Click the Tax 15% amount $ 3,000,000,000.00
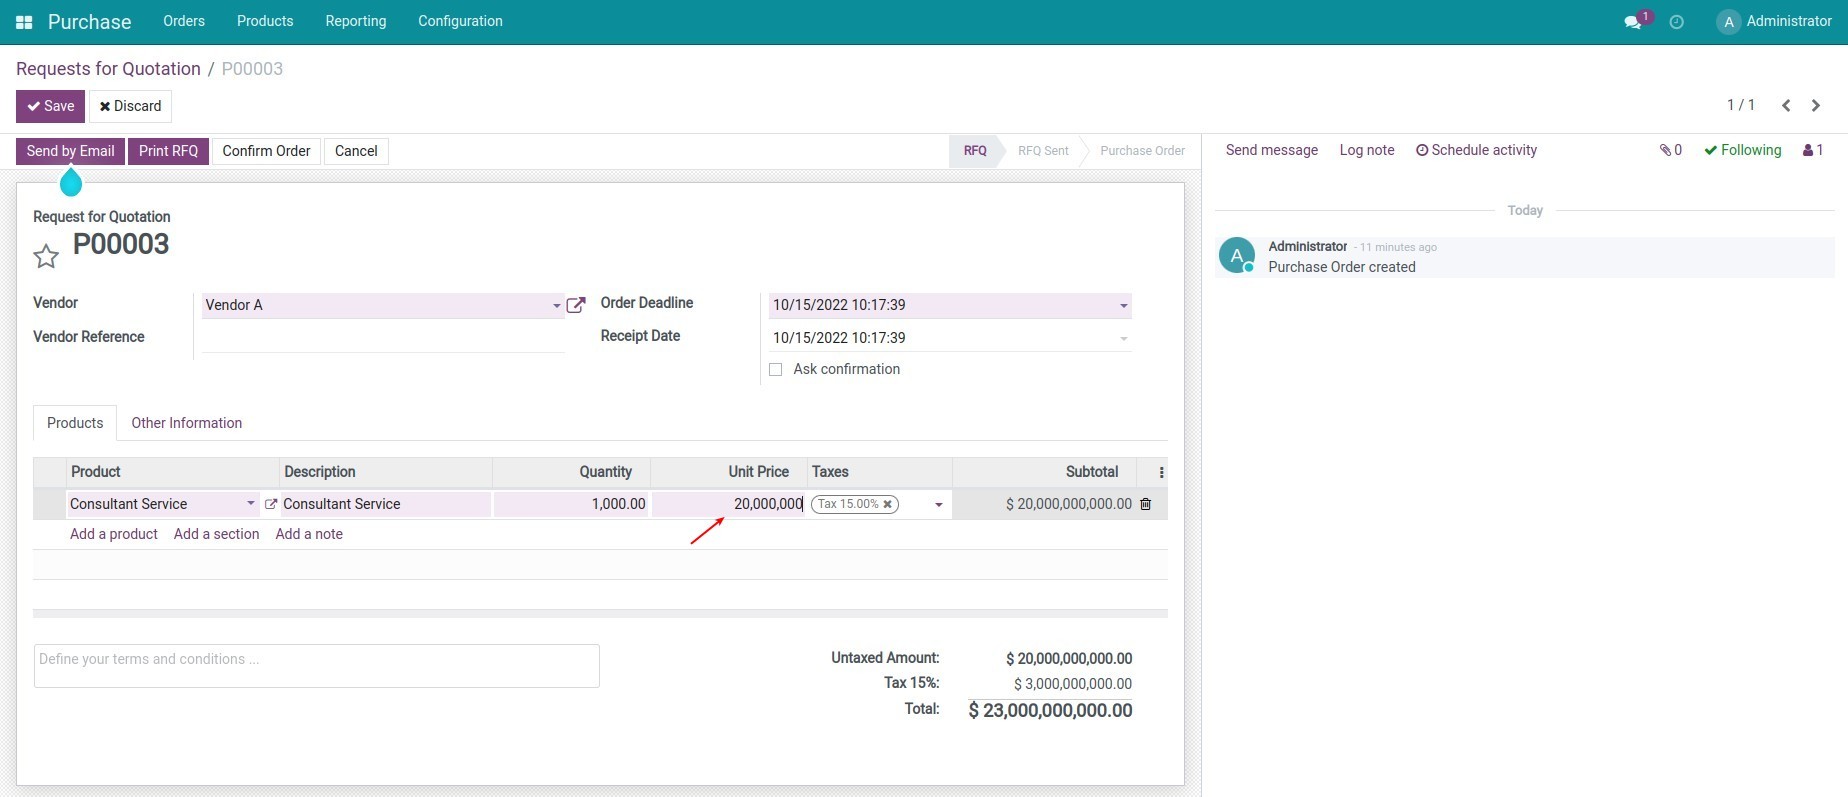Image resolution: width=1848 pixels, height=797 pixels. click(1073, 684)
